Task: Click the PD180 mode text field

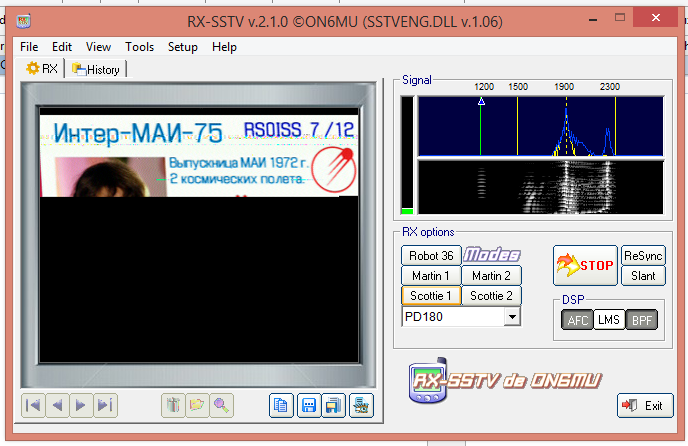Action: pos(453,317)
